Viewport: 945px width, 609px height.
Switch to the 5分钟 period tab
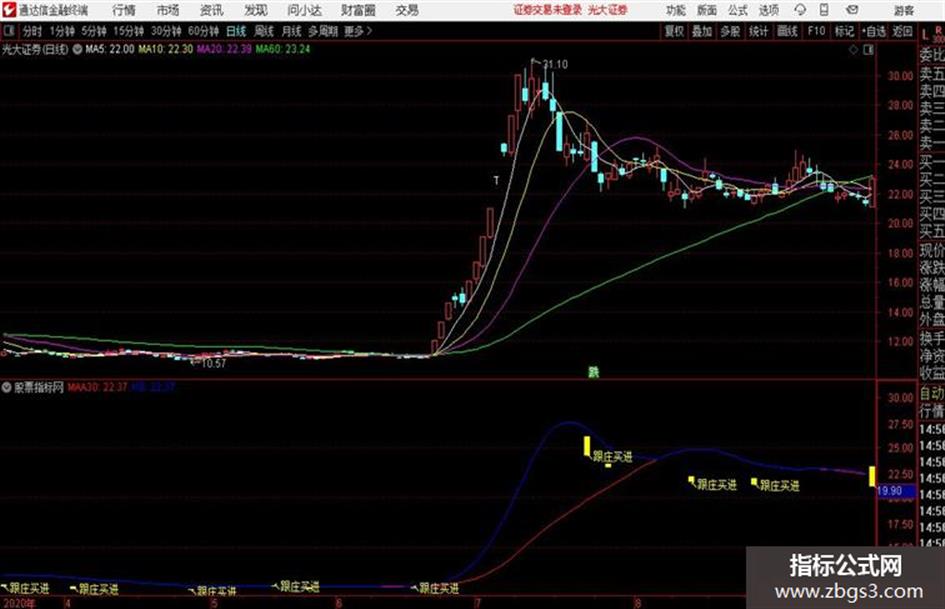94,31
